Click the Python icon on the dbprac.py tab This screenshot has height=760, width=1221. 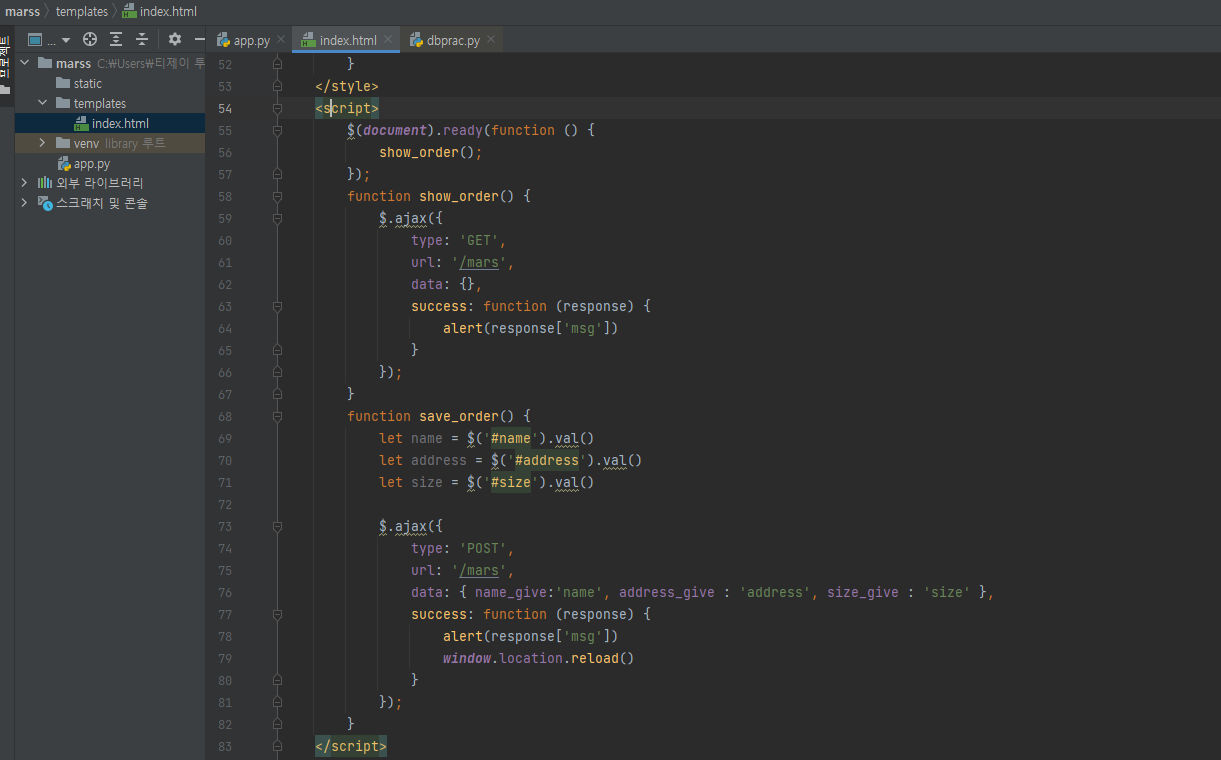(x=416, y=40)
